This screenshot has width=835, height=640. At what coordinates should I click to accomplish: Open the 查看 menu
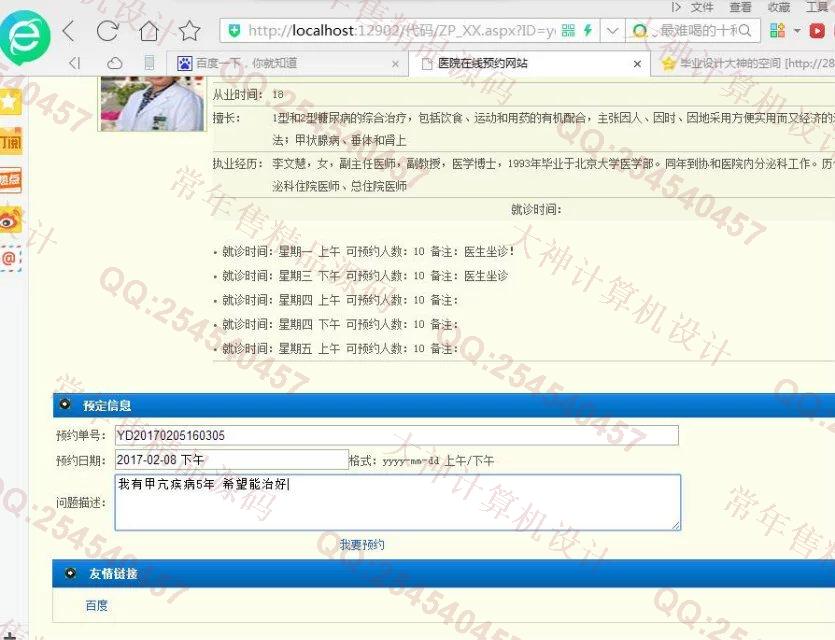tap(740, 7)
